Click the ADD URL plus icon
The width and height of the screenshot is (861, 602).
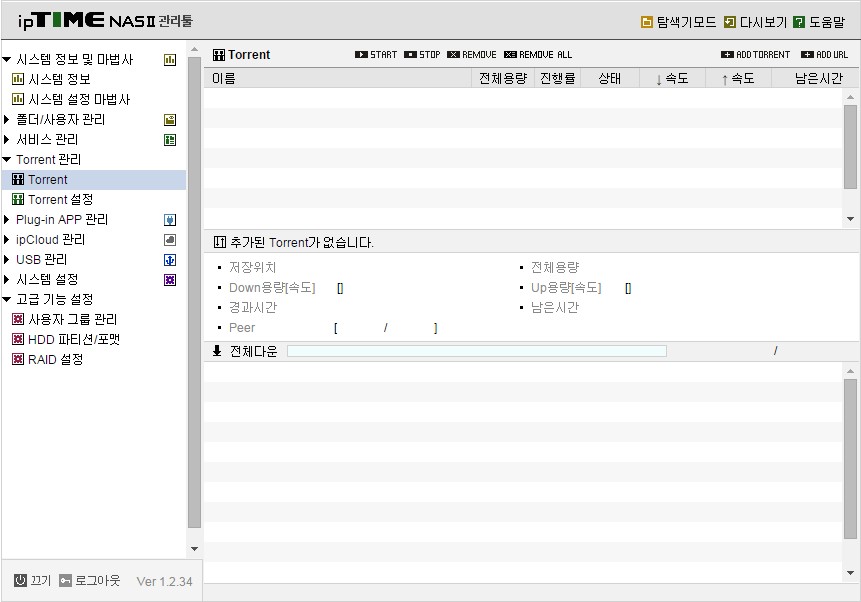coord(807,55)
